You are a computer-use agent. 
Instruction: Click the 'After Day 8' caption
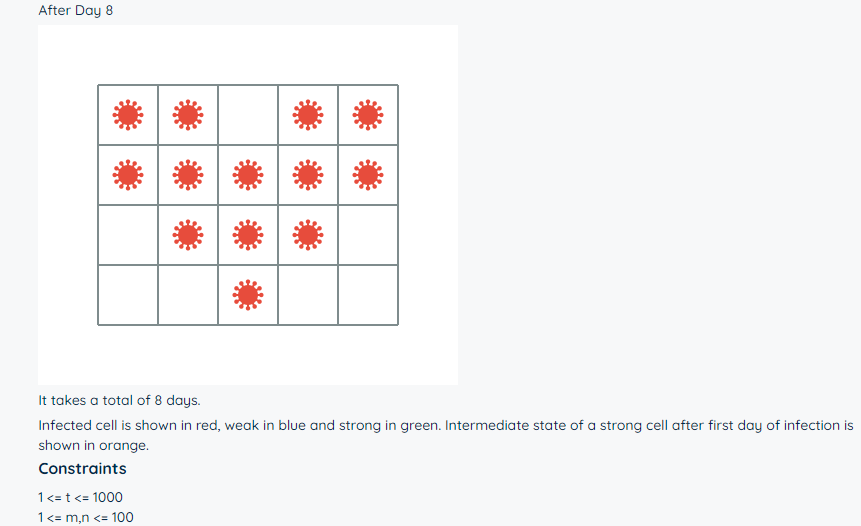76,10
